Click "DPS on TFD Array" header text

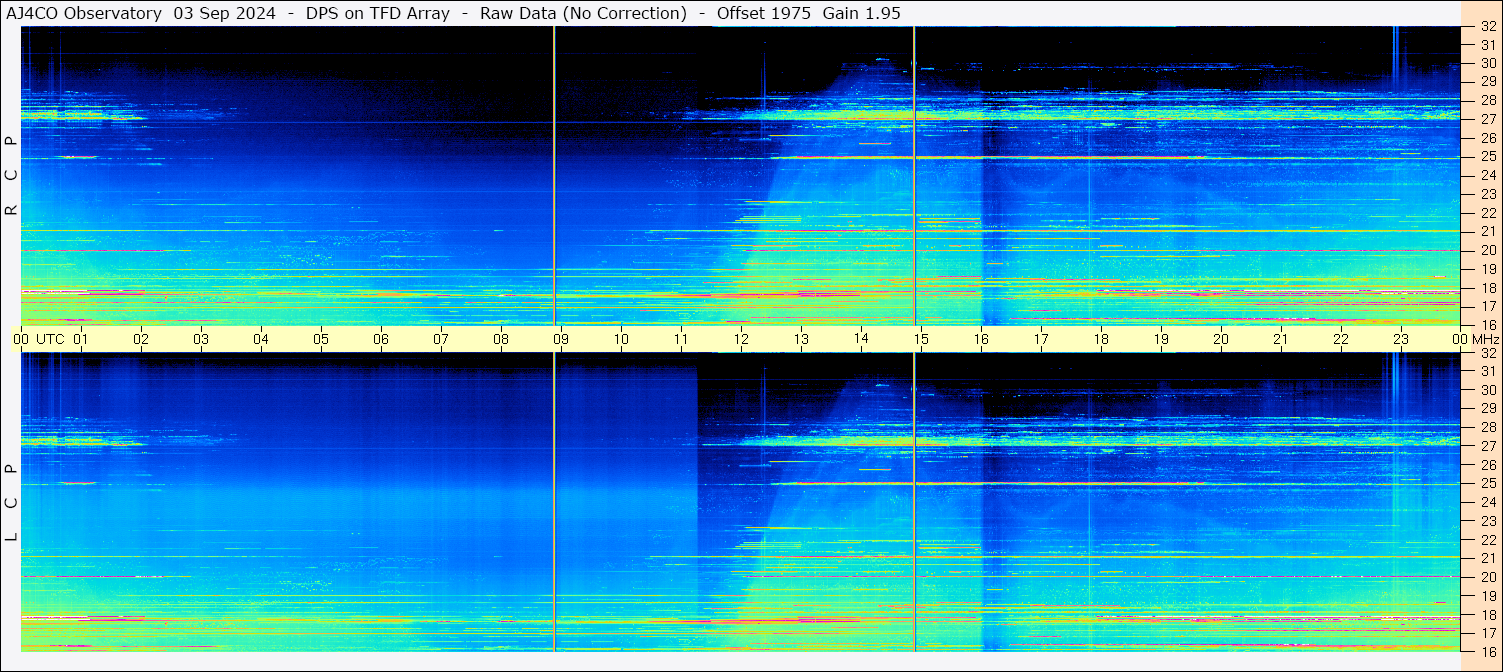pos(378,13)
